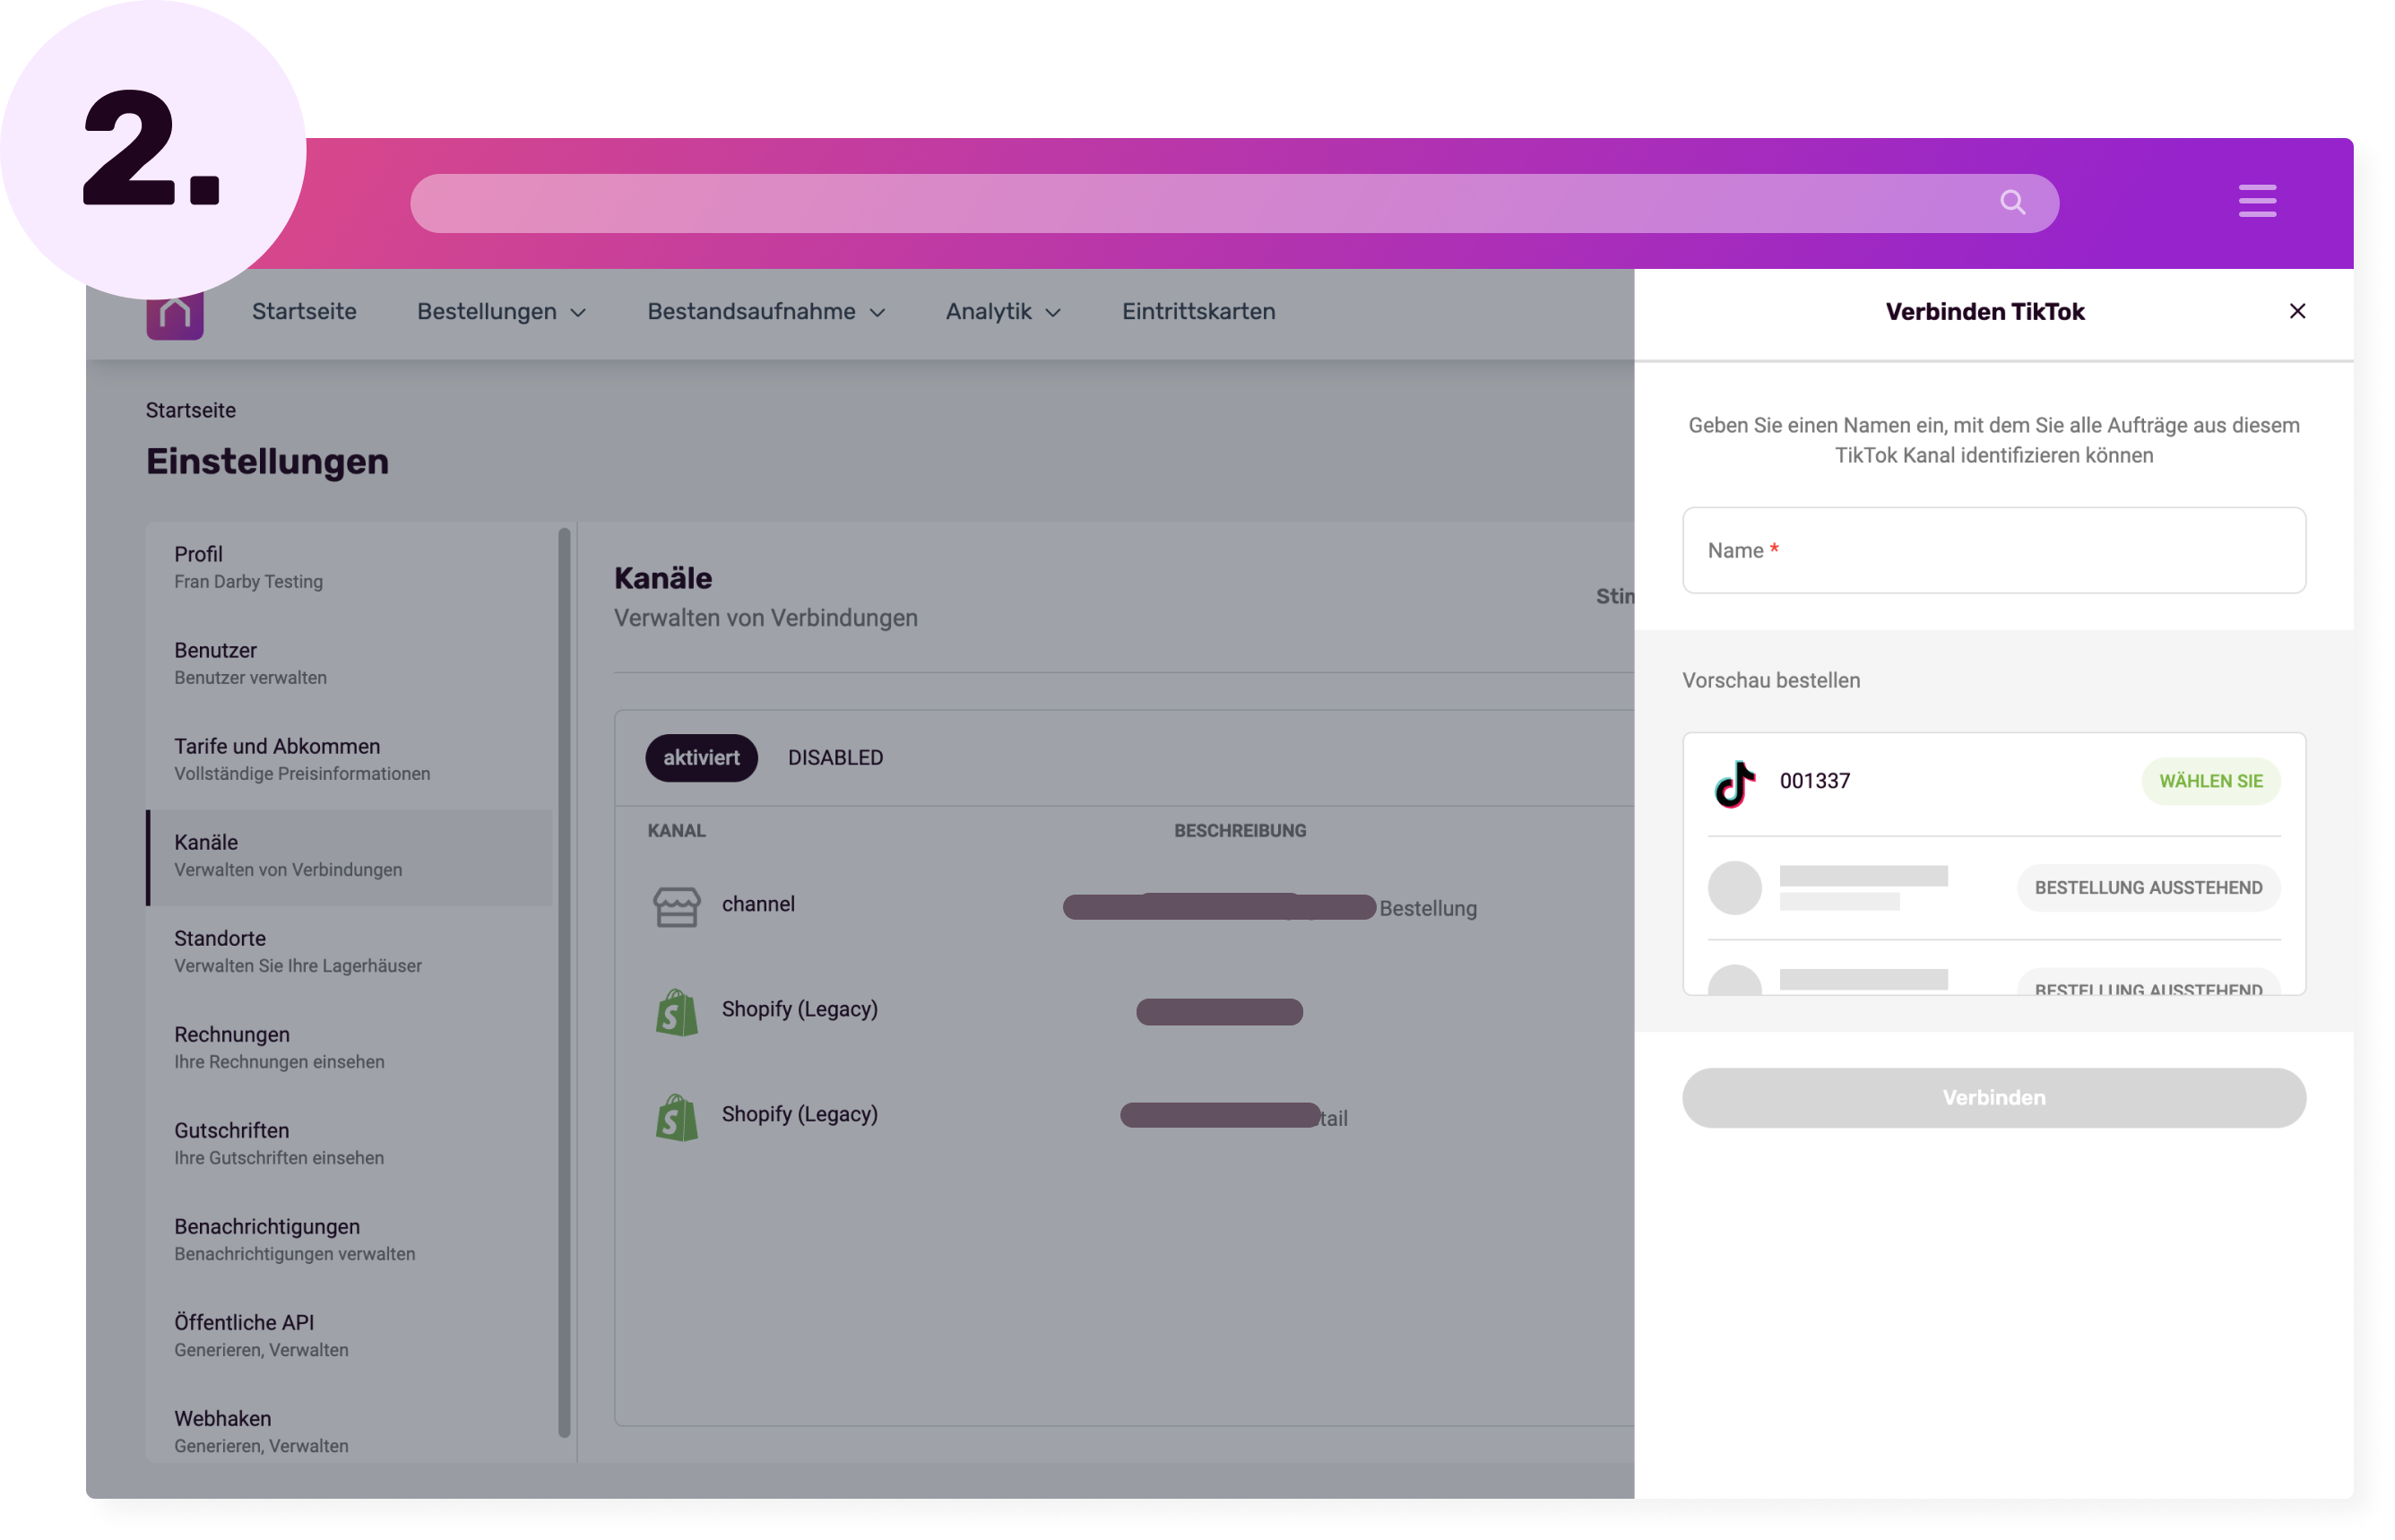Image resolution: width=2395 pixels, height=1540 pixels.
Task: Close the Verbinden TikTok panel
Action: [2297, 311]
